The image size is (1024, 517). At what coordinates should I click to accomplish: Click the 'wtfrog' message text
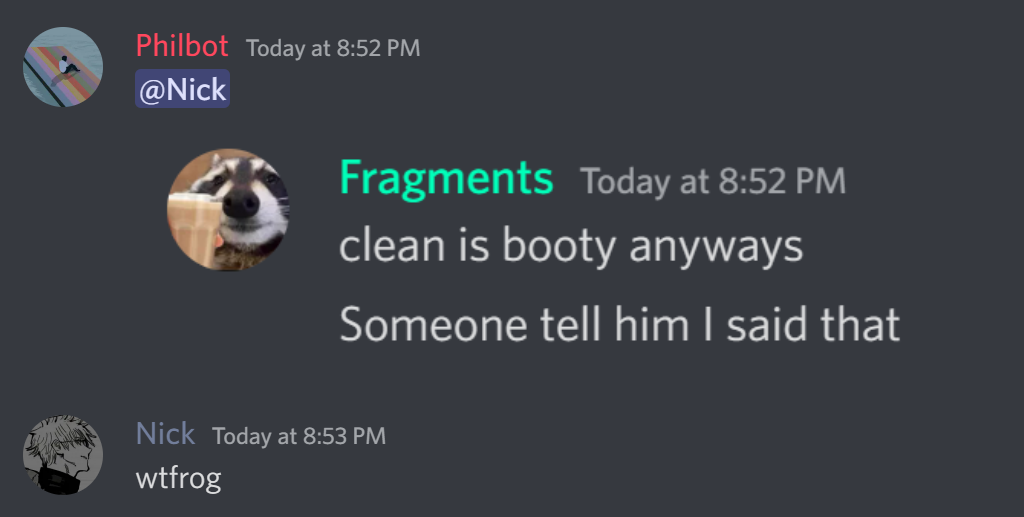click(178, 478)
